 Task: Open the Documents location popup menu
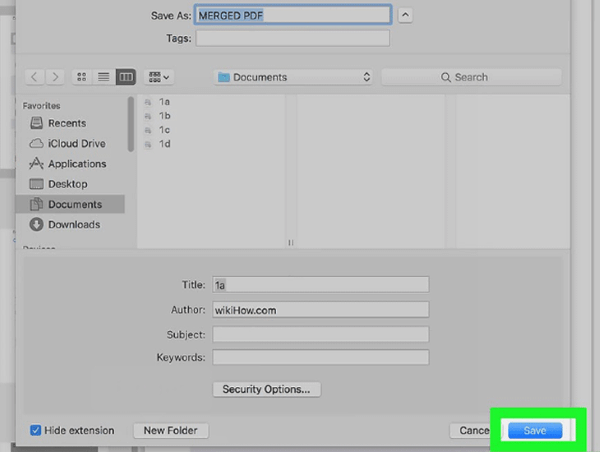click(294, 77)
